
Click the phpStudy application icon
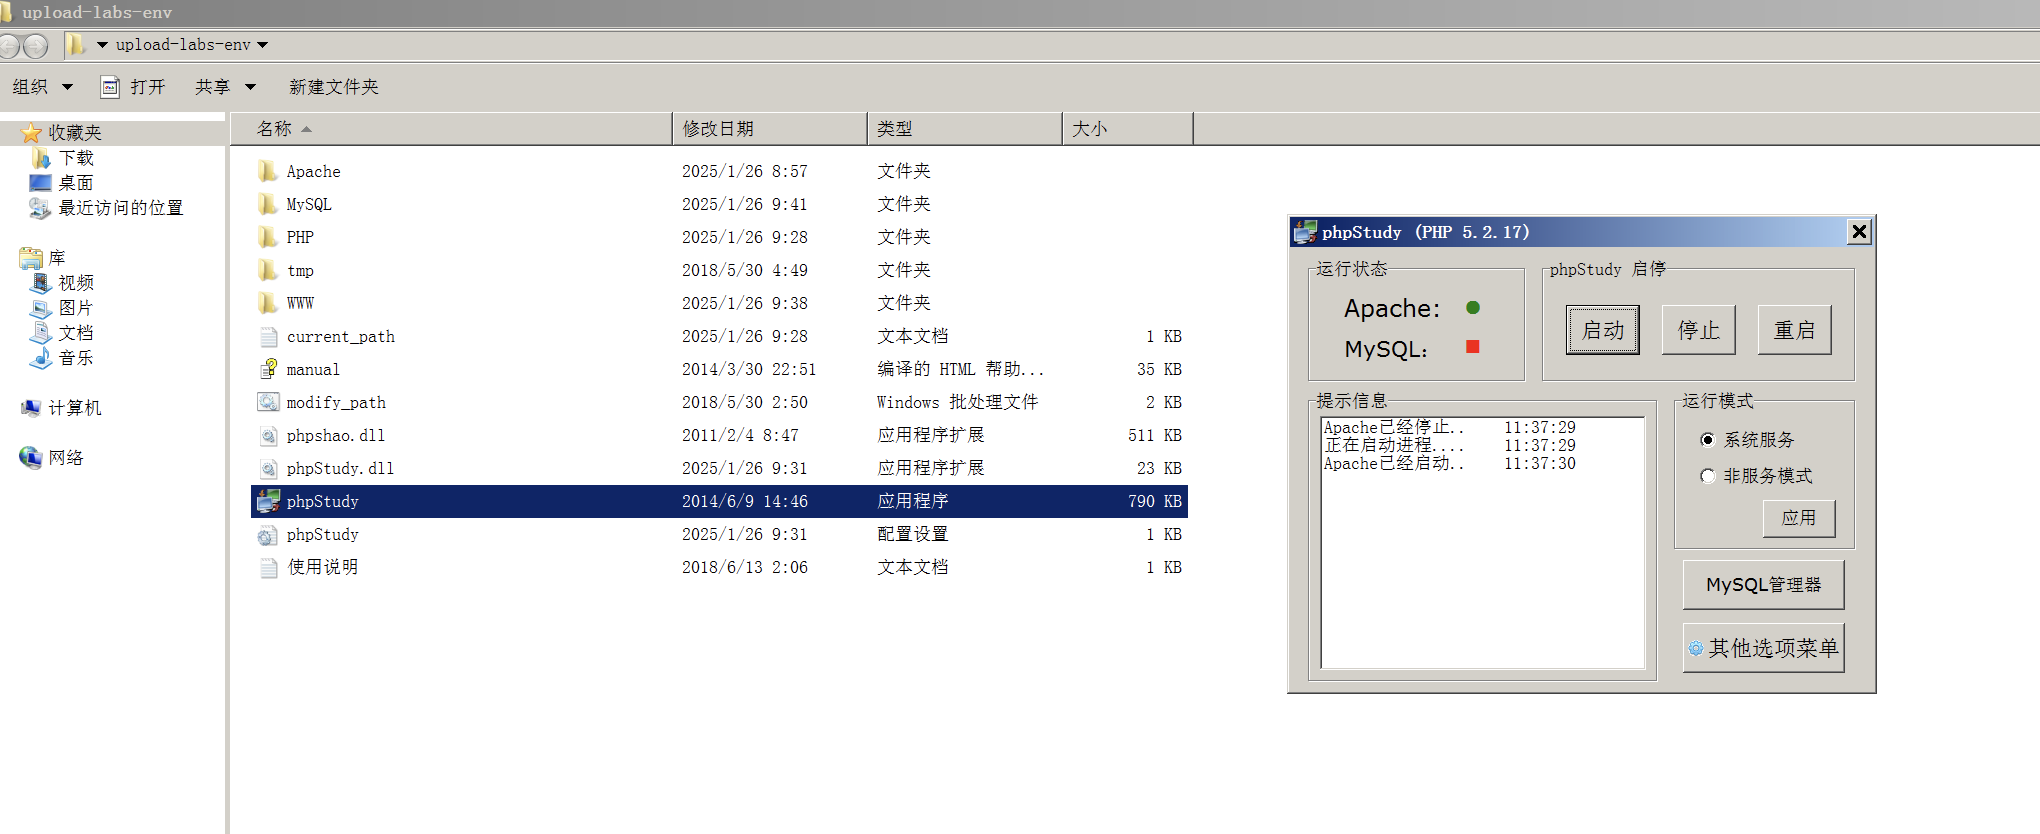tap(268, 502)
